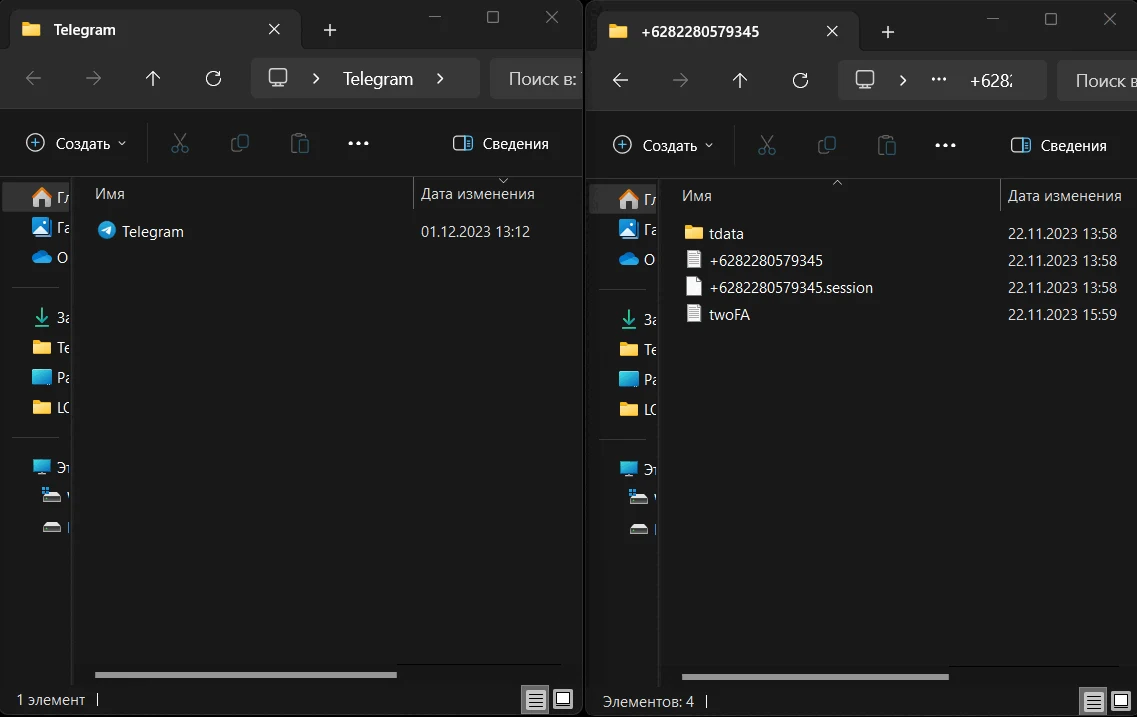Image resolution: width=1137 pixels, height=717 pixels.
Task: Close the +6282280579345 tab
Action: (x=832, y=32)
